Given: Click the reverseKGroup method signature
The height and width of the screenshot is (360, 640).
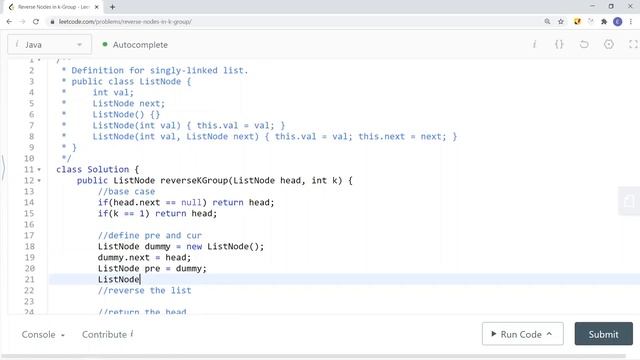Looking at the screenshot, I should click(x=215, y=180).
